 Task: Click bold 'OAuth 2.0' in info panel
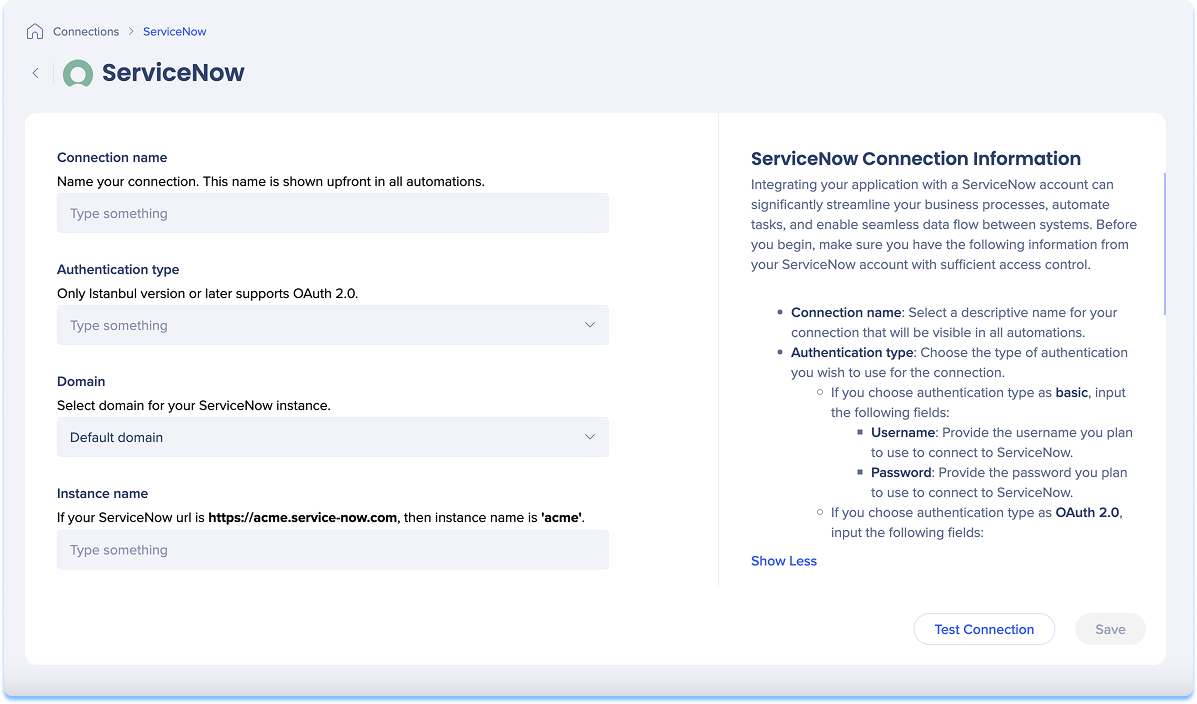coord(1088,512)
